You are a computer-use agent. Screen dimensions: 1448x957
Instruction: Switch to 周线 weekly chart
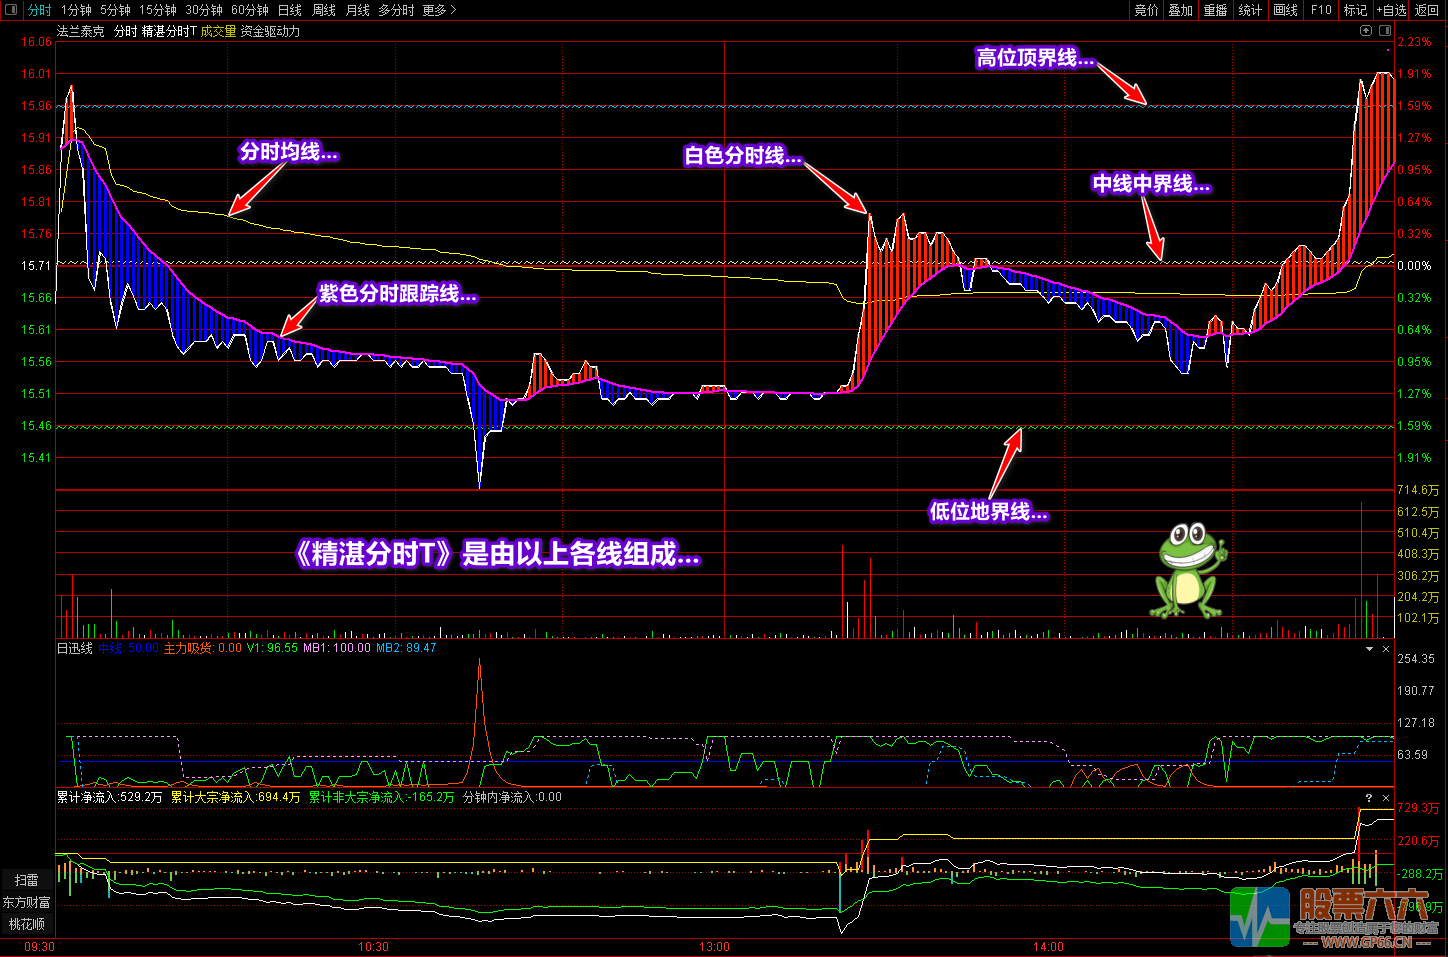coord(324,10)
